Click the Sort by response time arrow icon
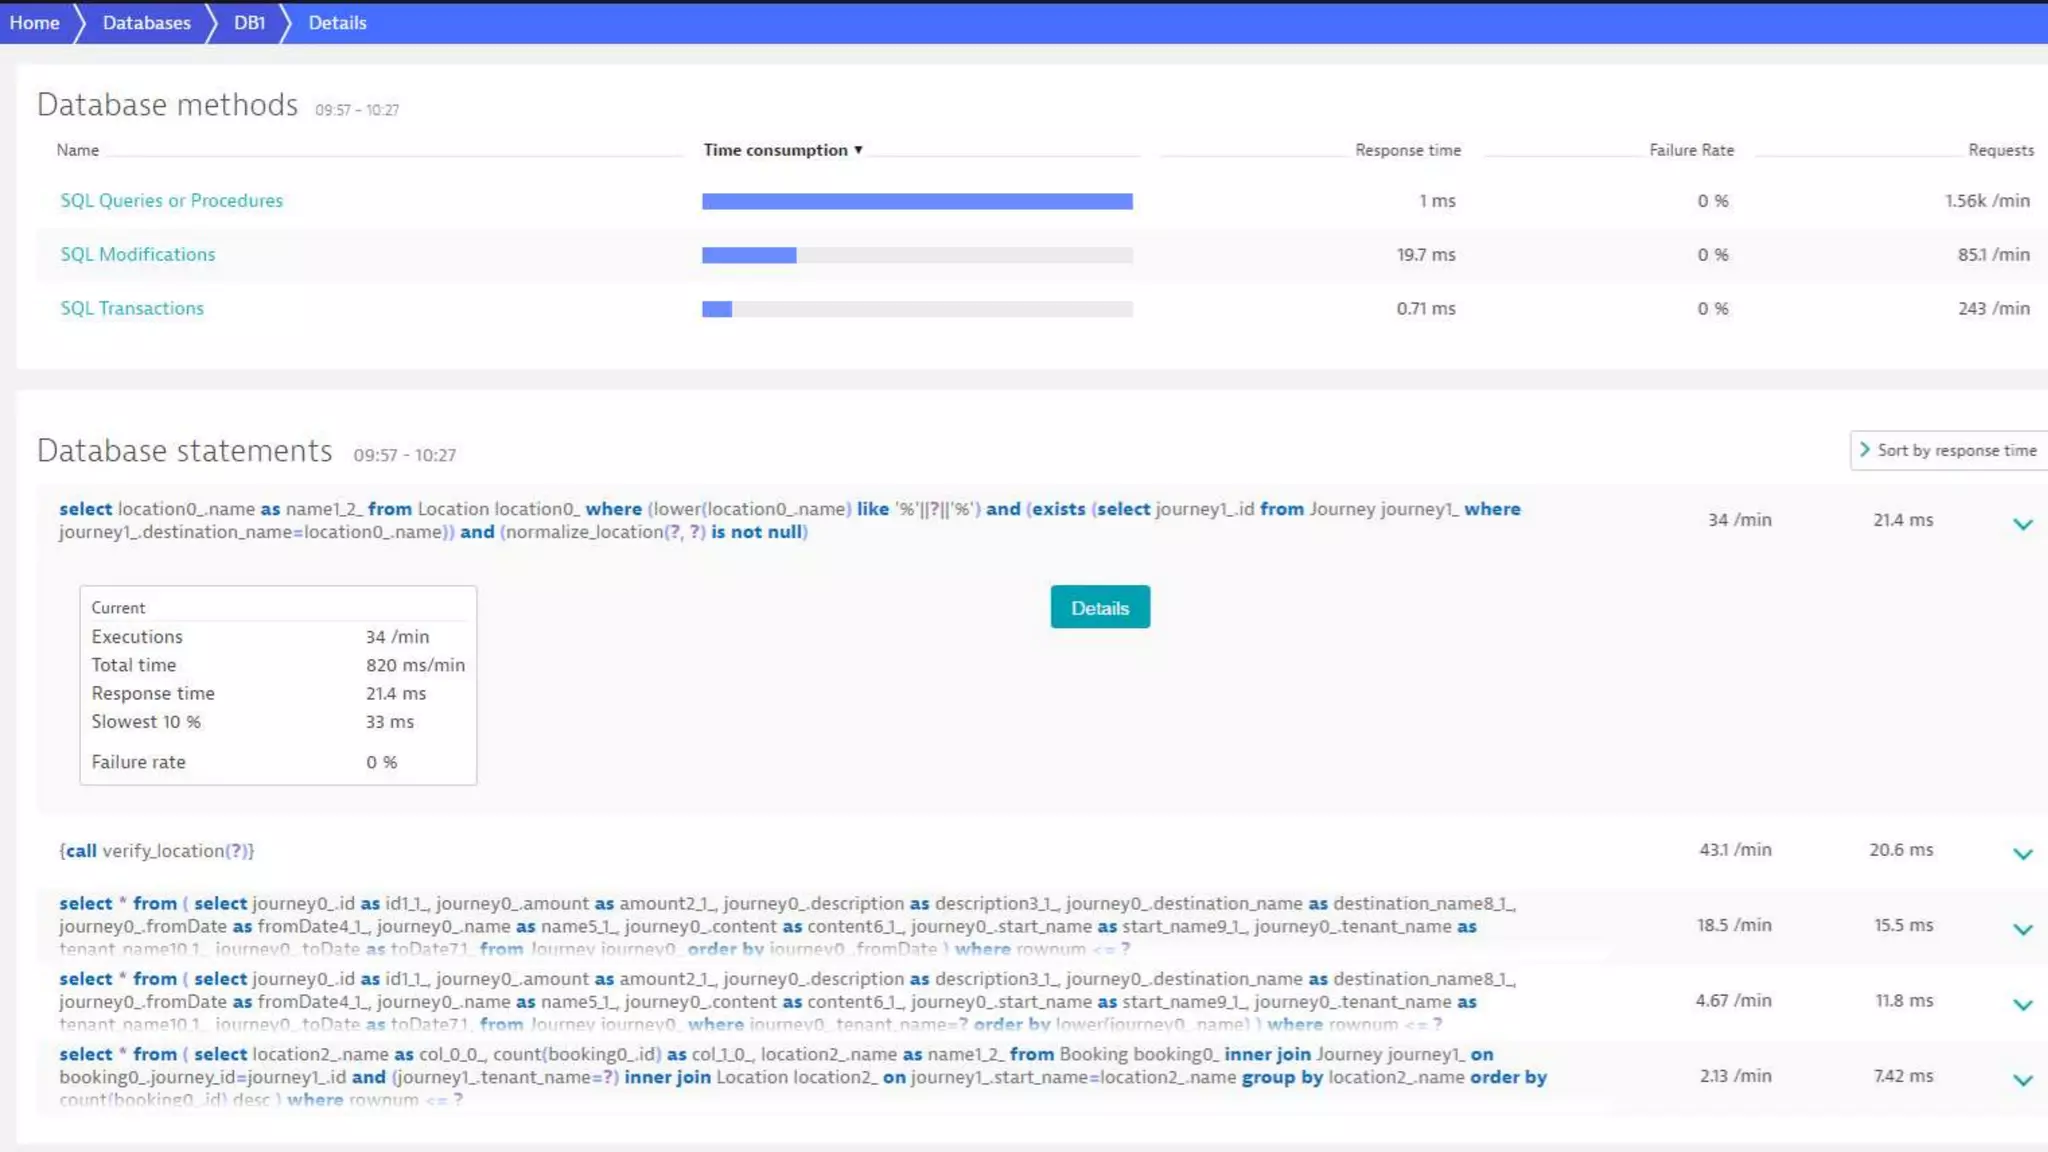The image size is (2048, 1152). (1864, 450)
